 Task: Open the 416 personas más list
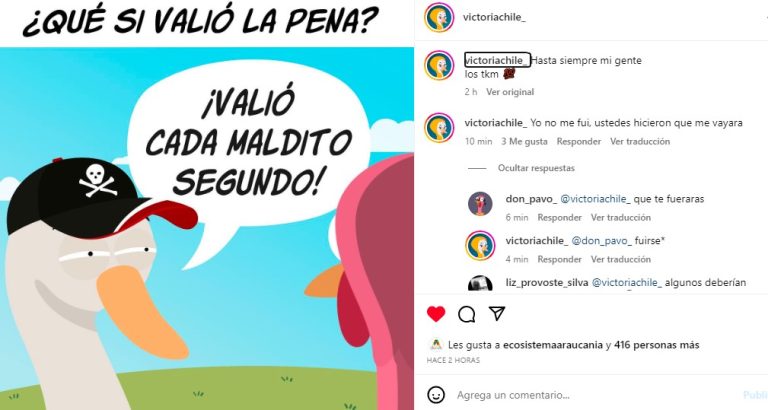(656, 345)
